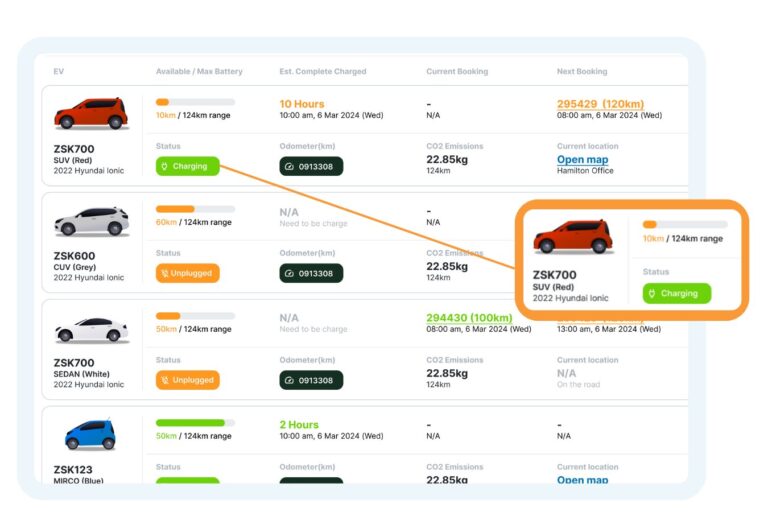Click the red ZSK700 SUV car image
Viewport: 768px width, 512px height.
(x=91, y=113)
